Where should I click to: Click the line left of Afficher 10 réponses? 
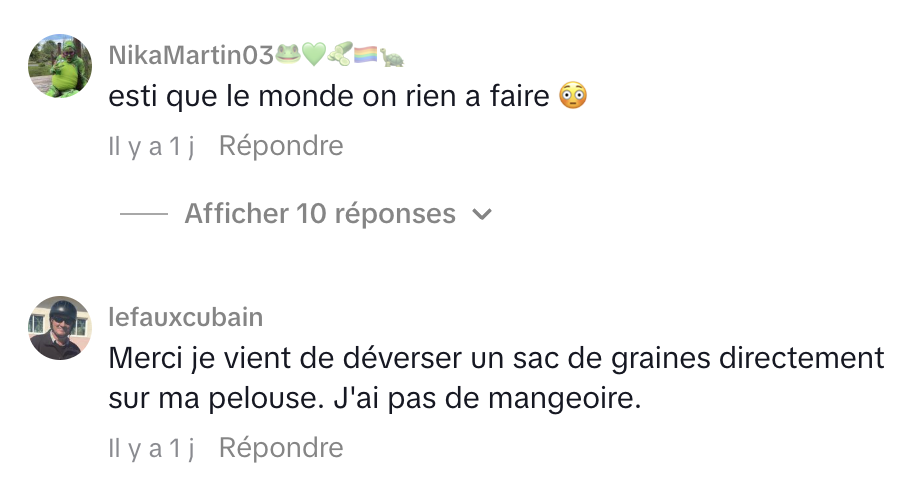coord(143,214)
